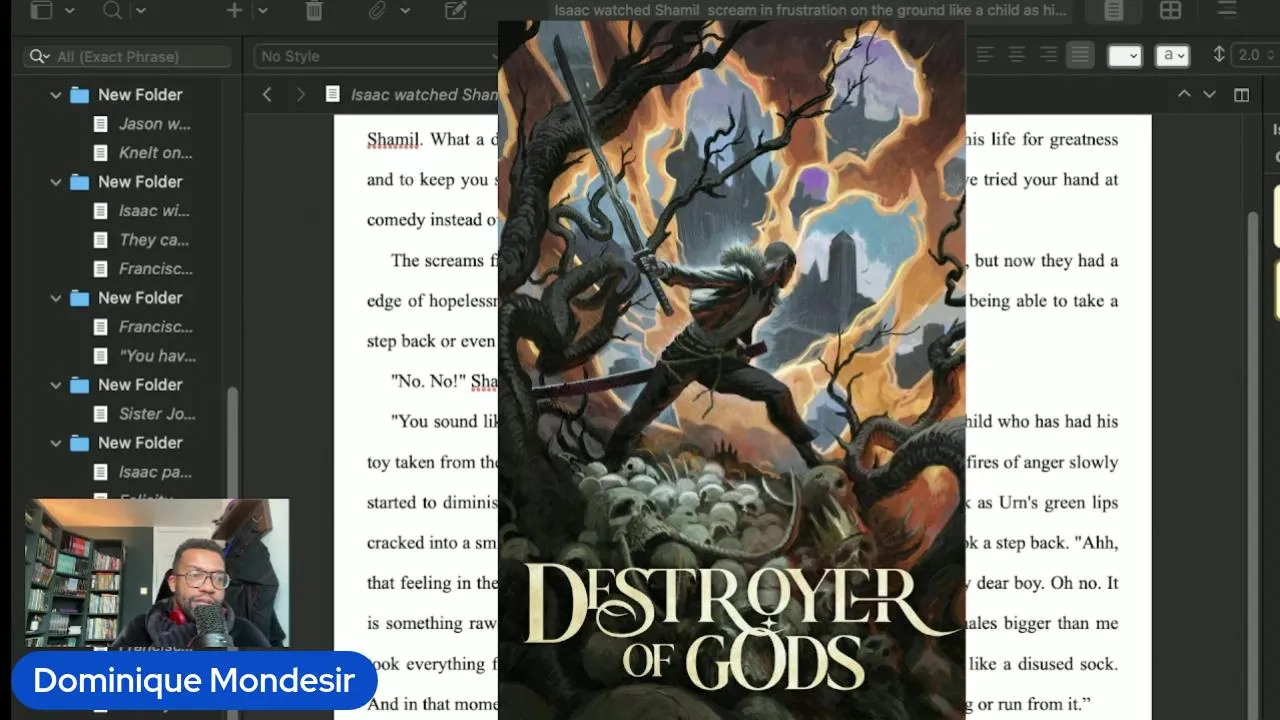Click page icon beside 'They ca...'

point(100,240)
